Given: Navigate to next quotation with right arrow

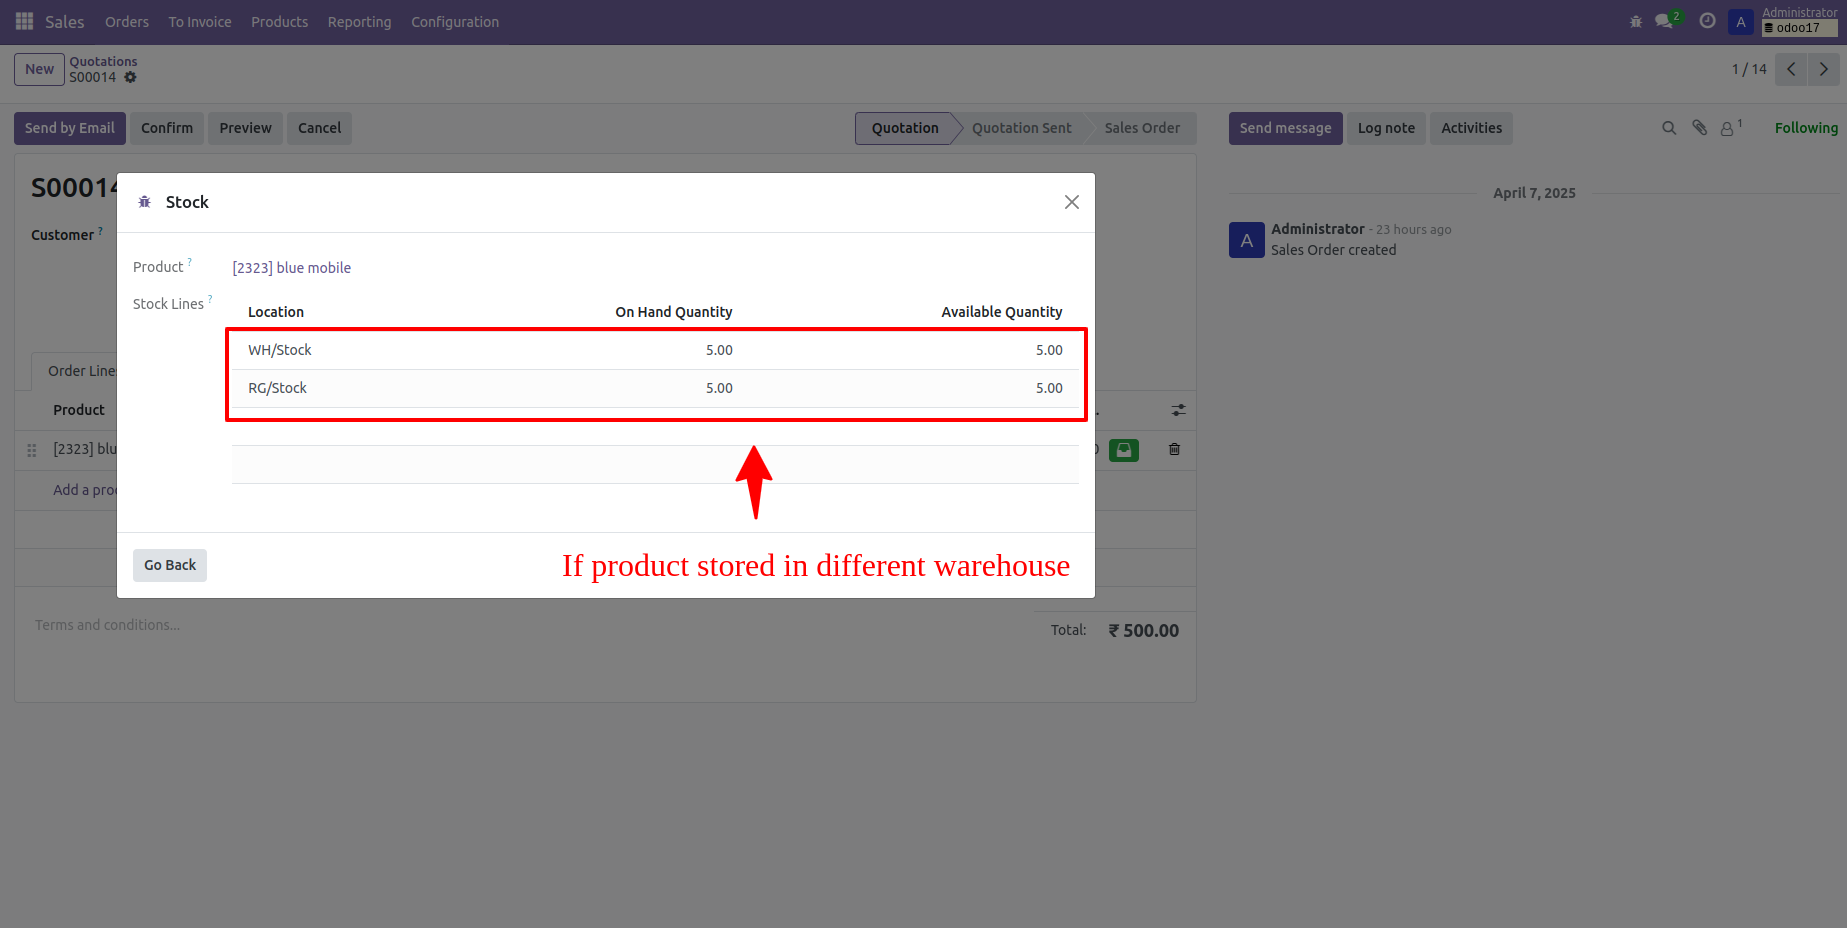Looking at the screenshot, I should (x=1823, y=69).
